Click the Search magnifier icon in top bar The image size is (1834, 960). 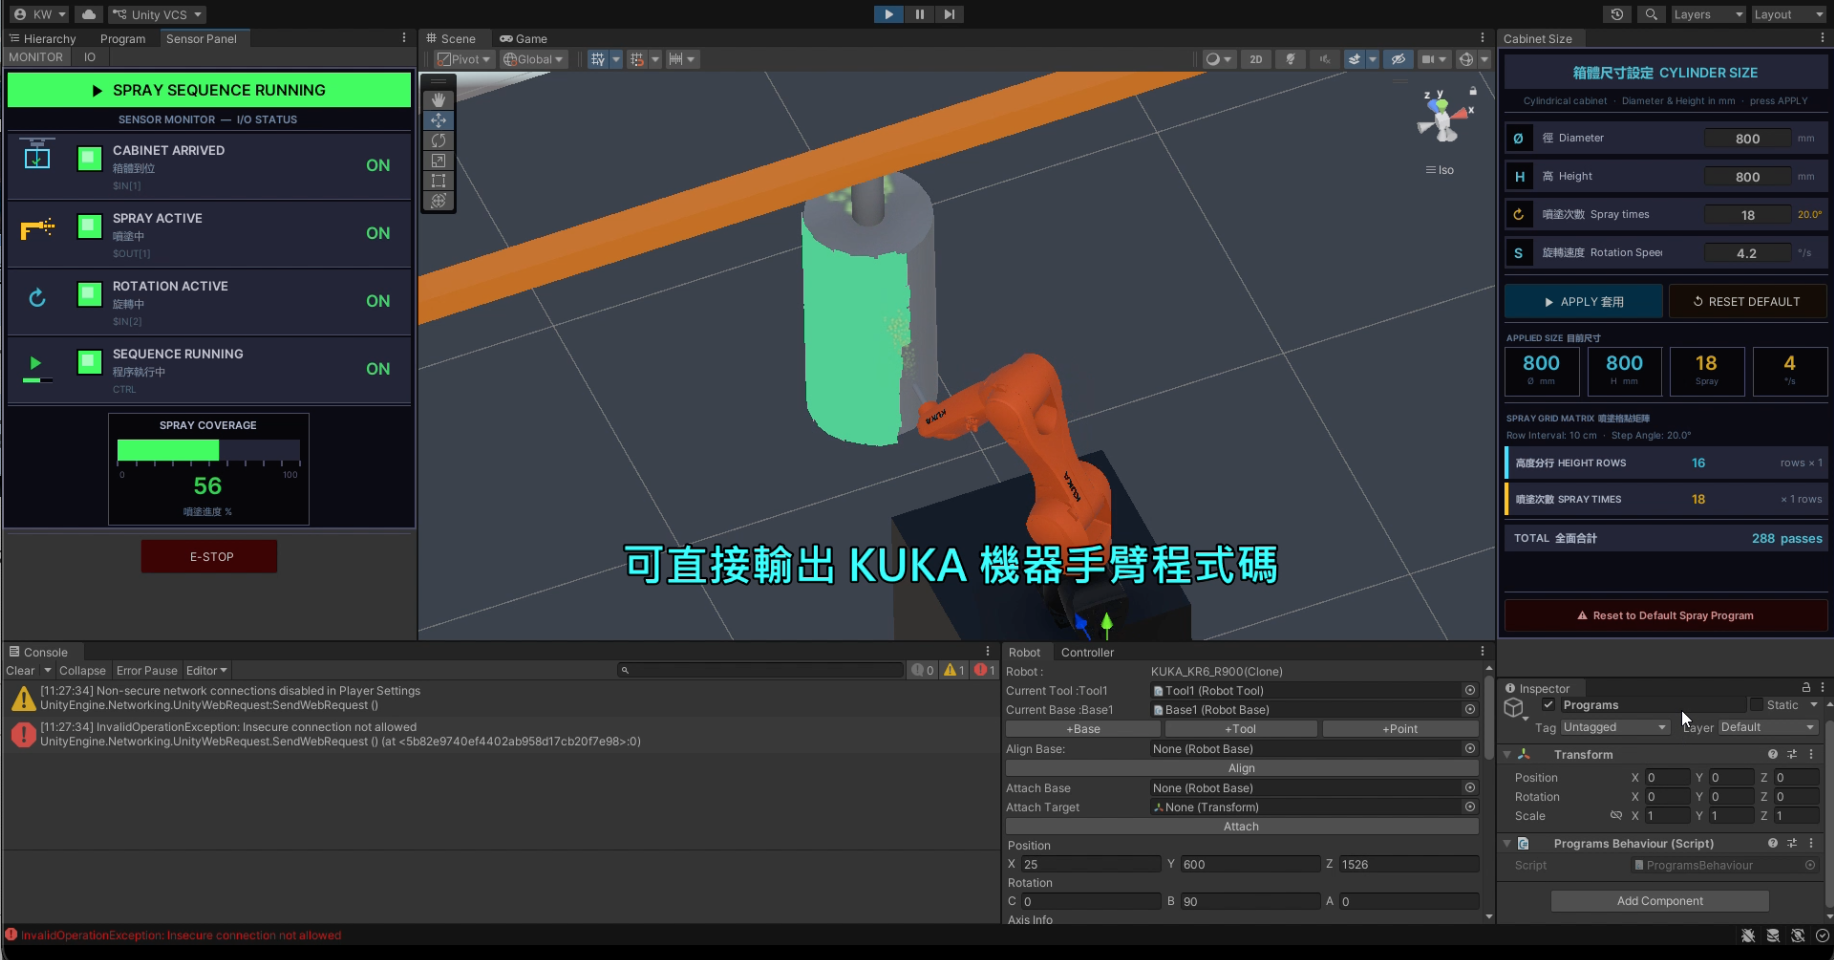(1651, 14)
